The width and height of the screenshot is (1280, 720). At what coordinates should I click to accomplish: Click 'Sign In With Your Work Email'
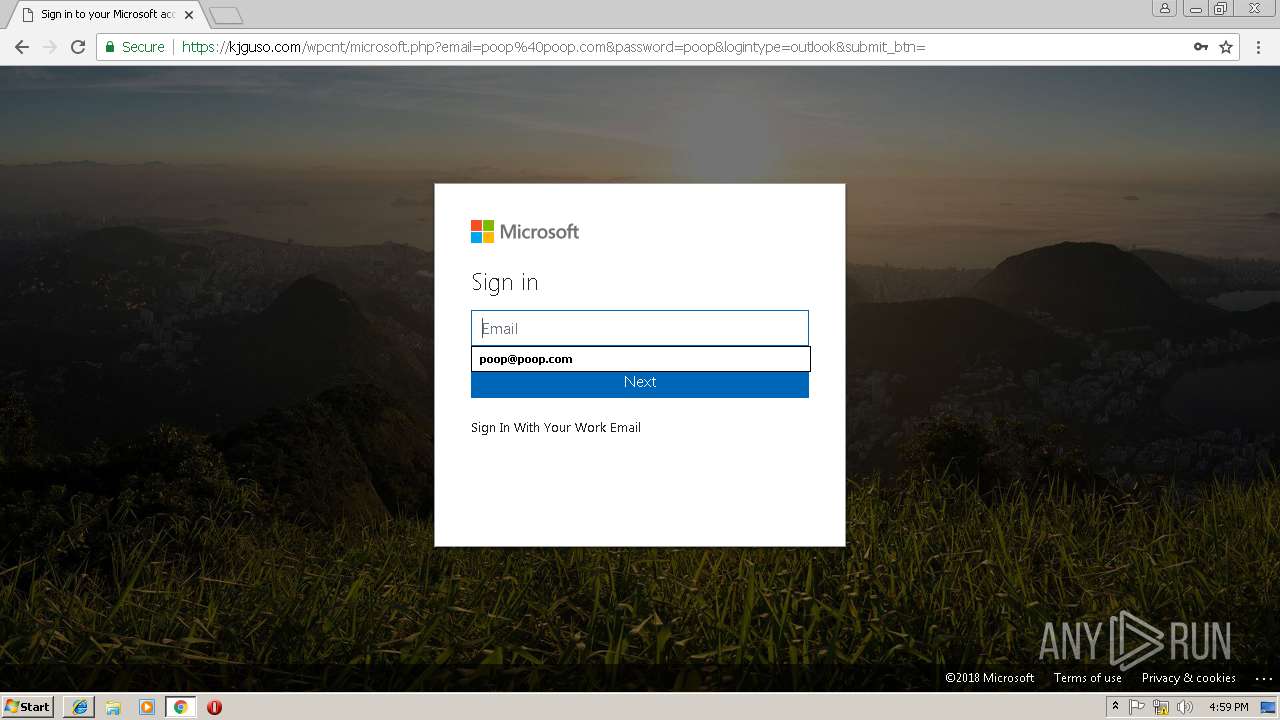click(x=556, y=427)
